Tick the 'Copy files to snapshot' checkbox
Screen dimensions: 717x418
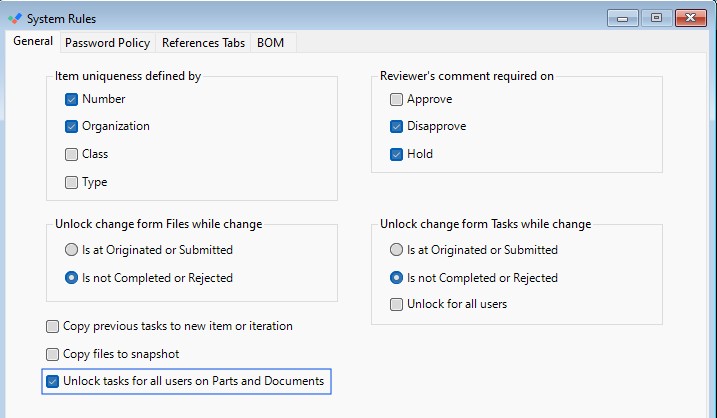point(52,354)
